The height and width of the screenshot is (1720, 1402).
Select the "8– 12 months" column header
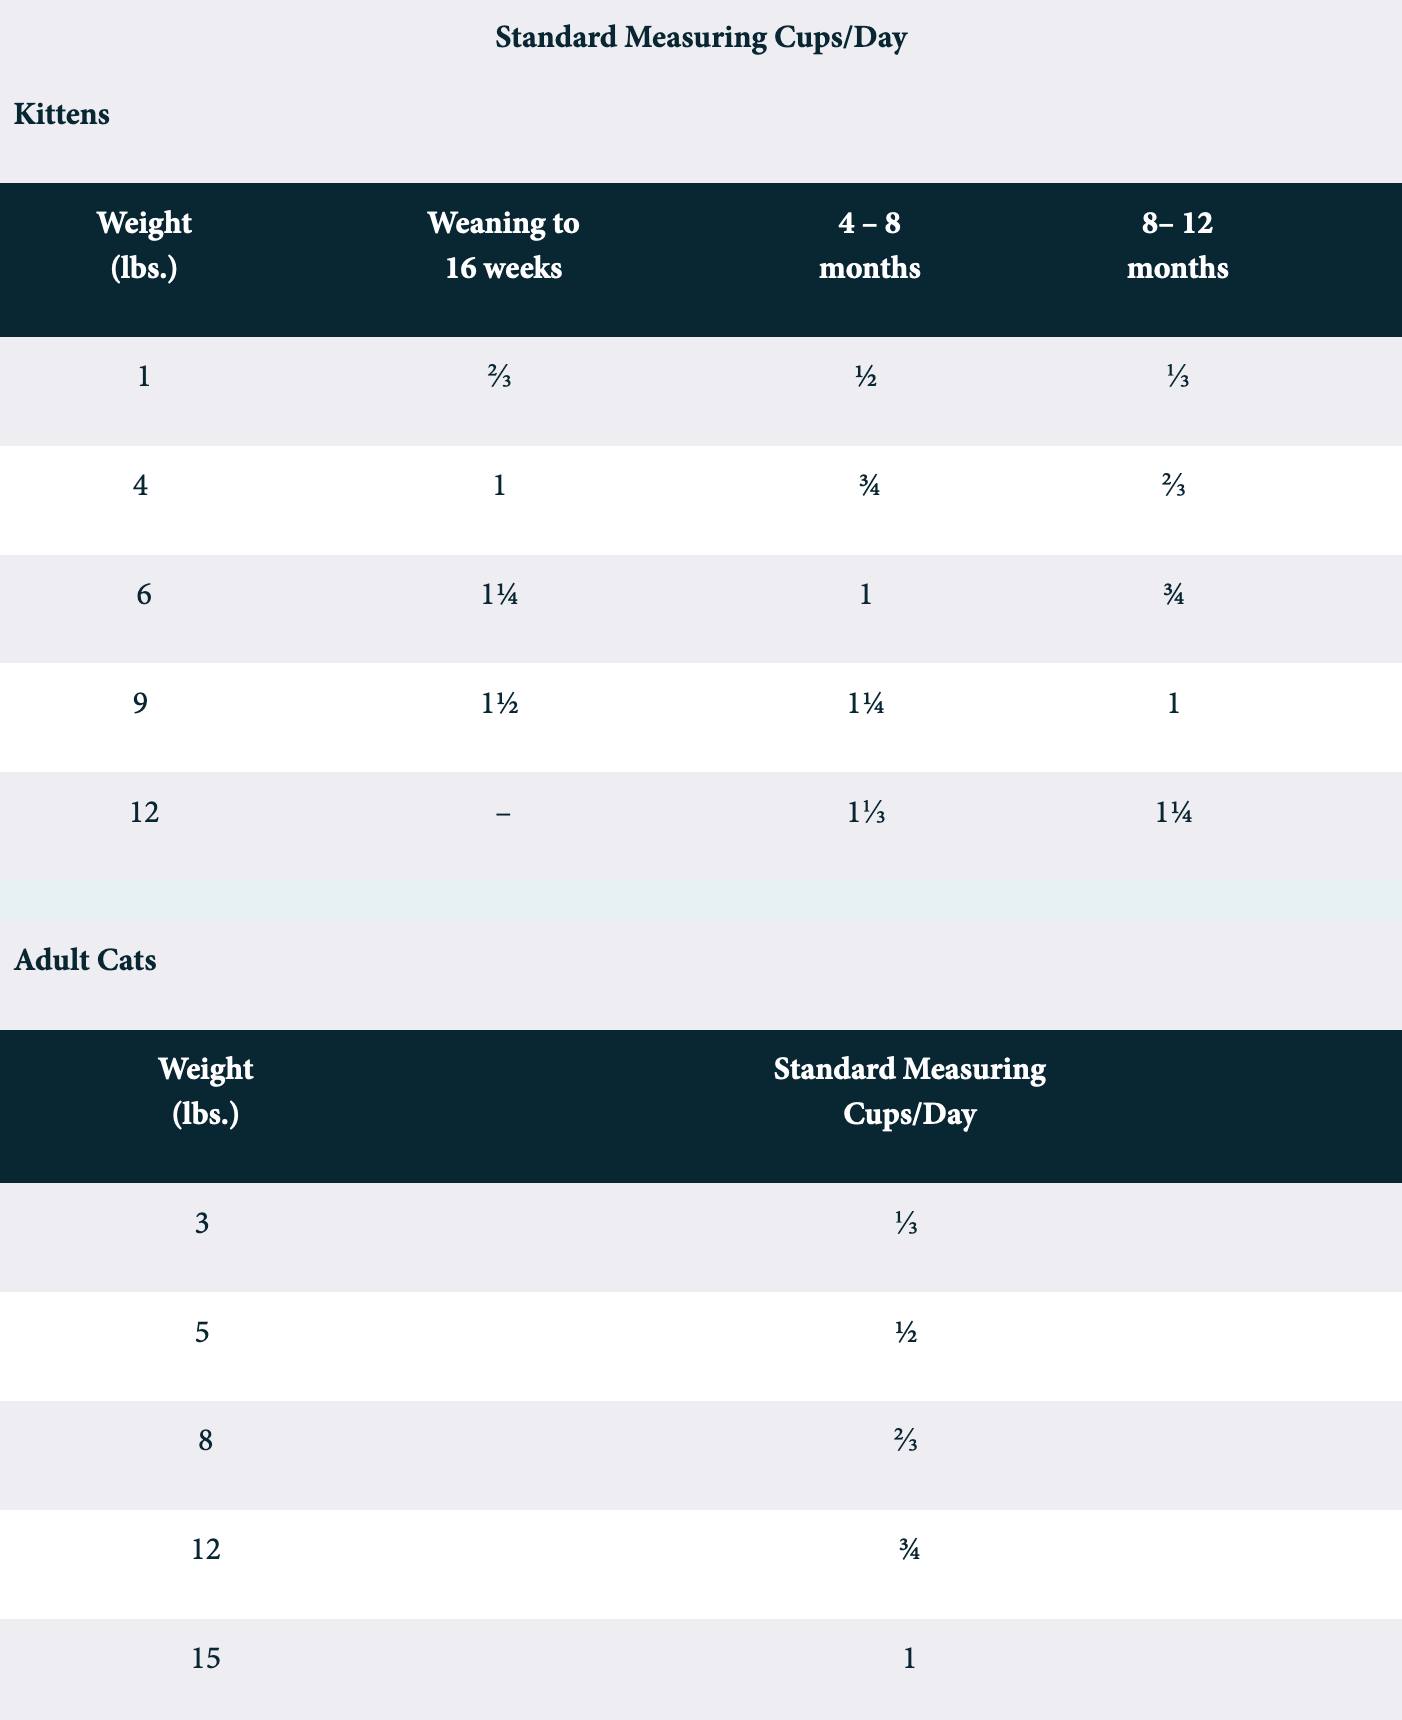tap(1177, 245)
